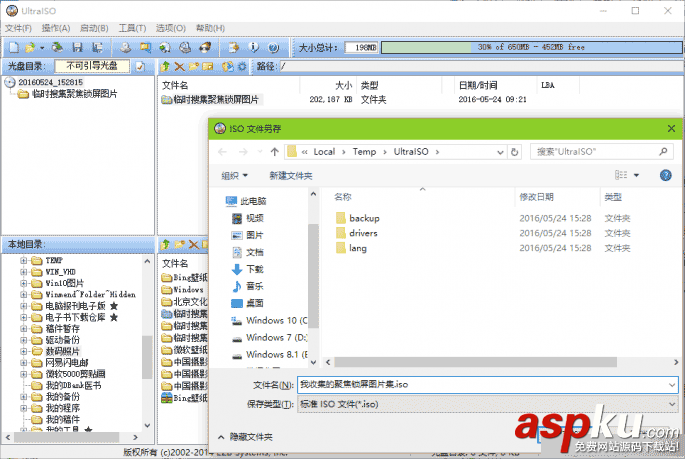Screen dimensions: 685x459
Task: Click the New Folder icon in disc file toolbar
Action: pos(194,66)
